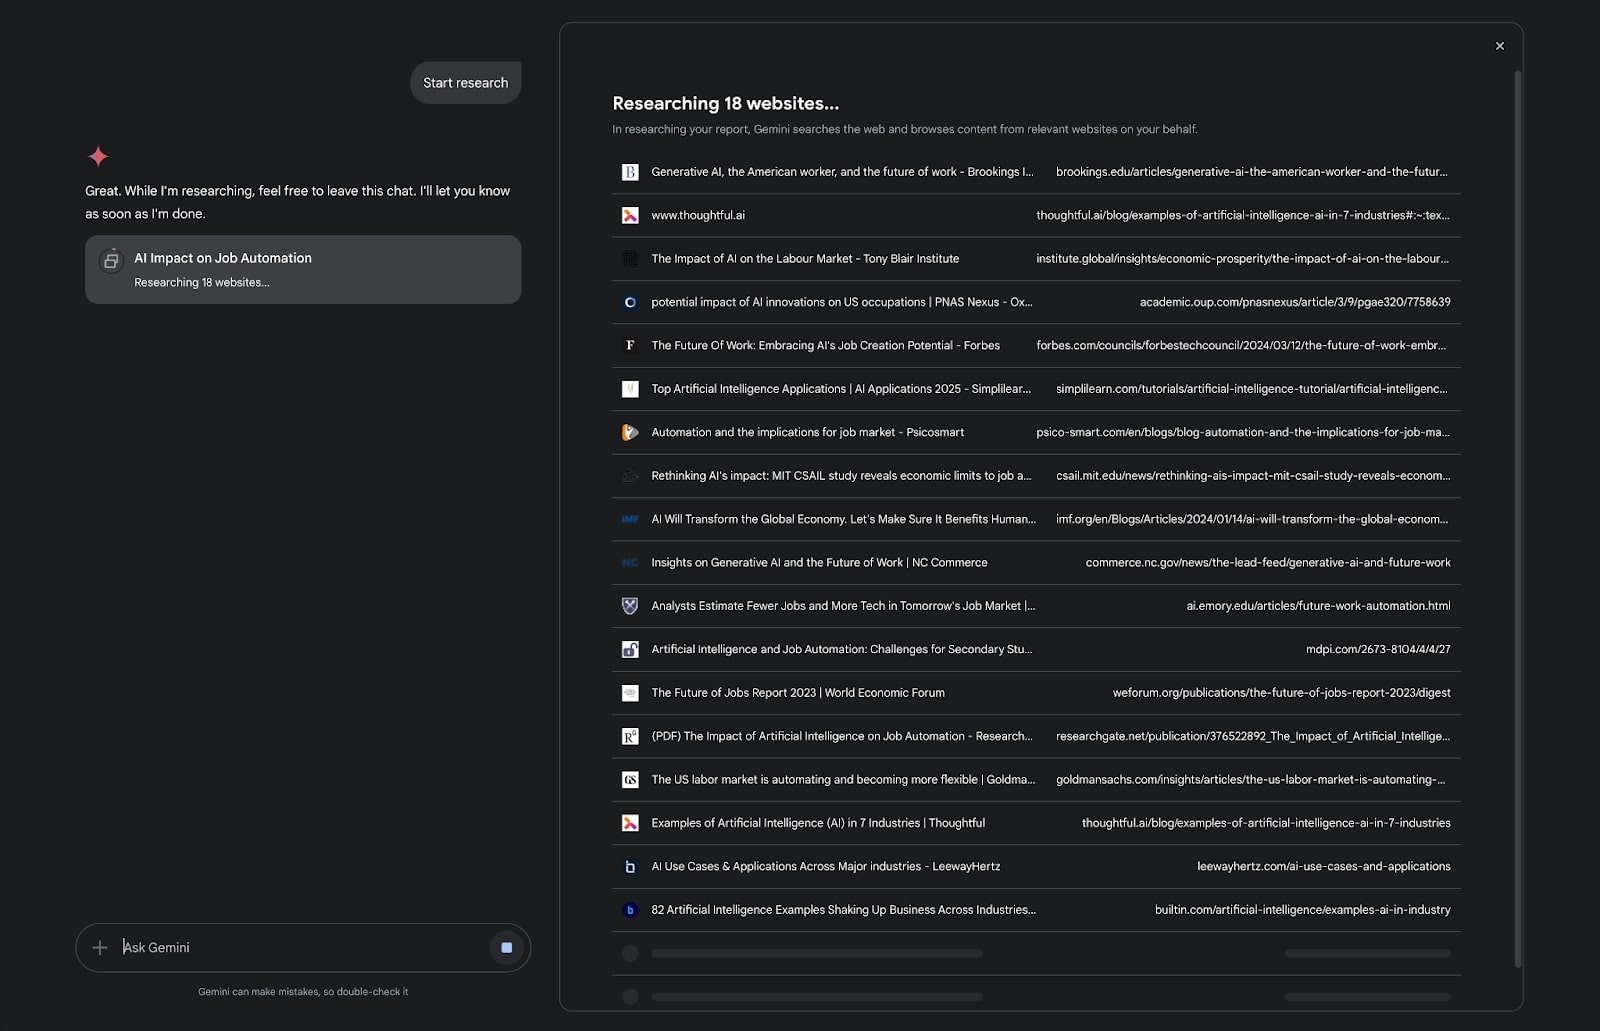Click the Gemini sparkle icon

click(x=98, y=156)
